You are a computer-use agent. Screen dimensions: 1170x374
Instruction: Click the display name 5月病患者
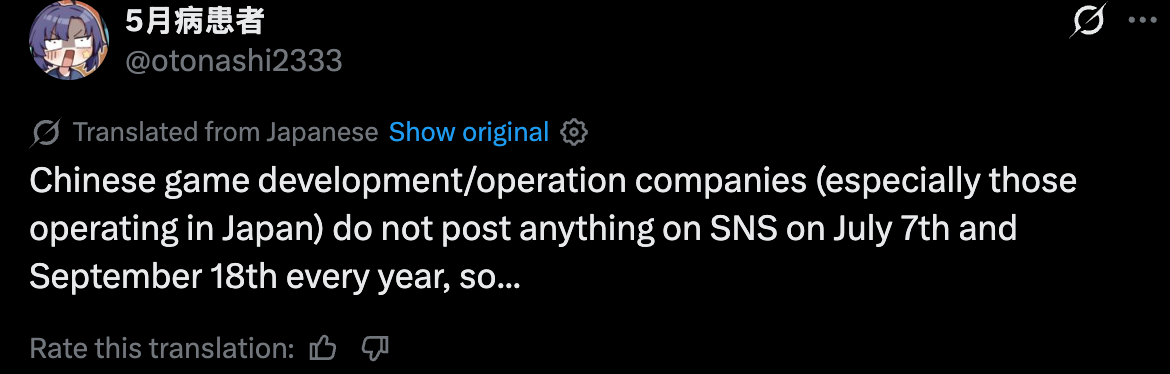click(194, 22)
